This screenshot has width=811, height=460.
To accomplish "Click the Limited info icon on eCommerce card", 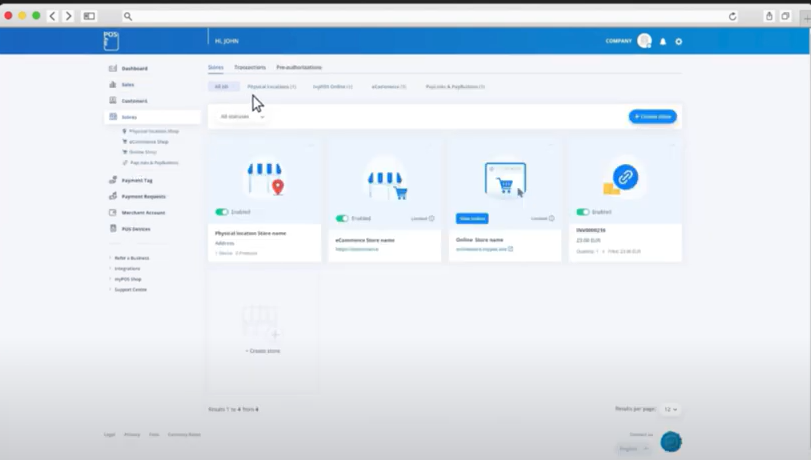I will pos(431,218).
